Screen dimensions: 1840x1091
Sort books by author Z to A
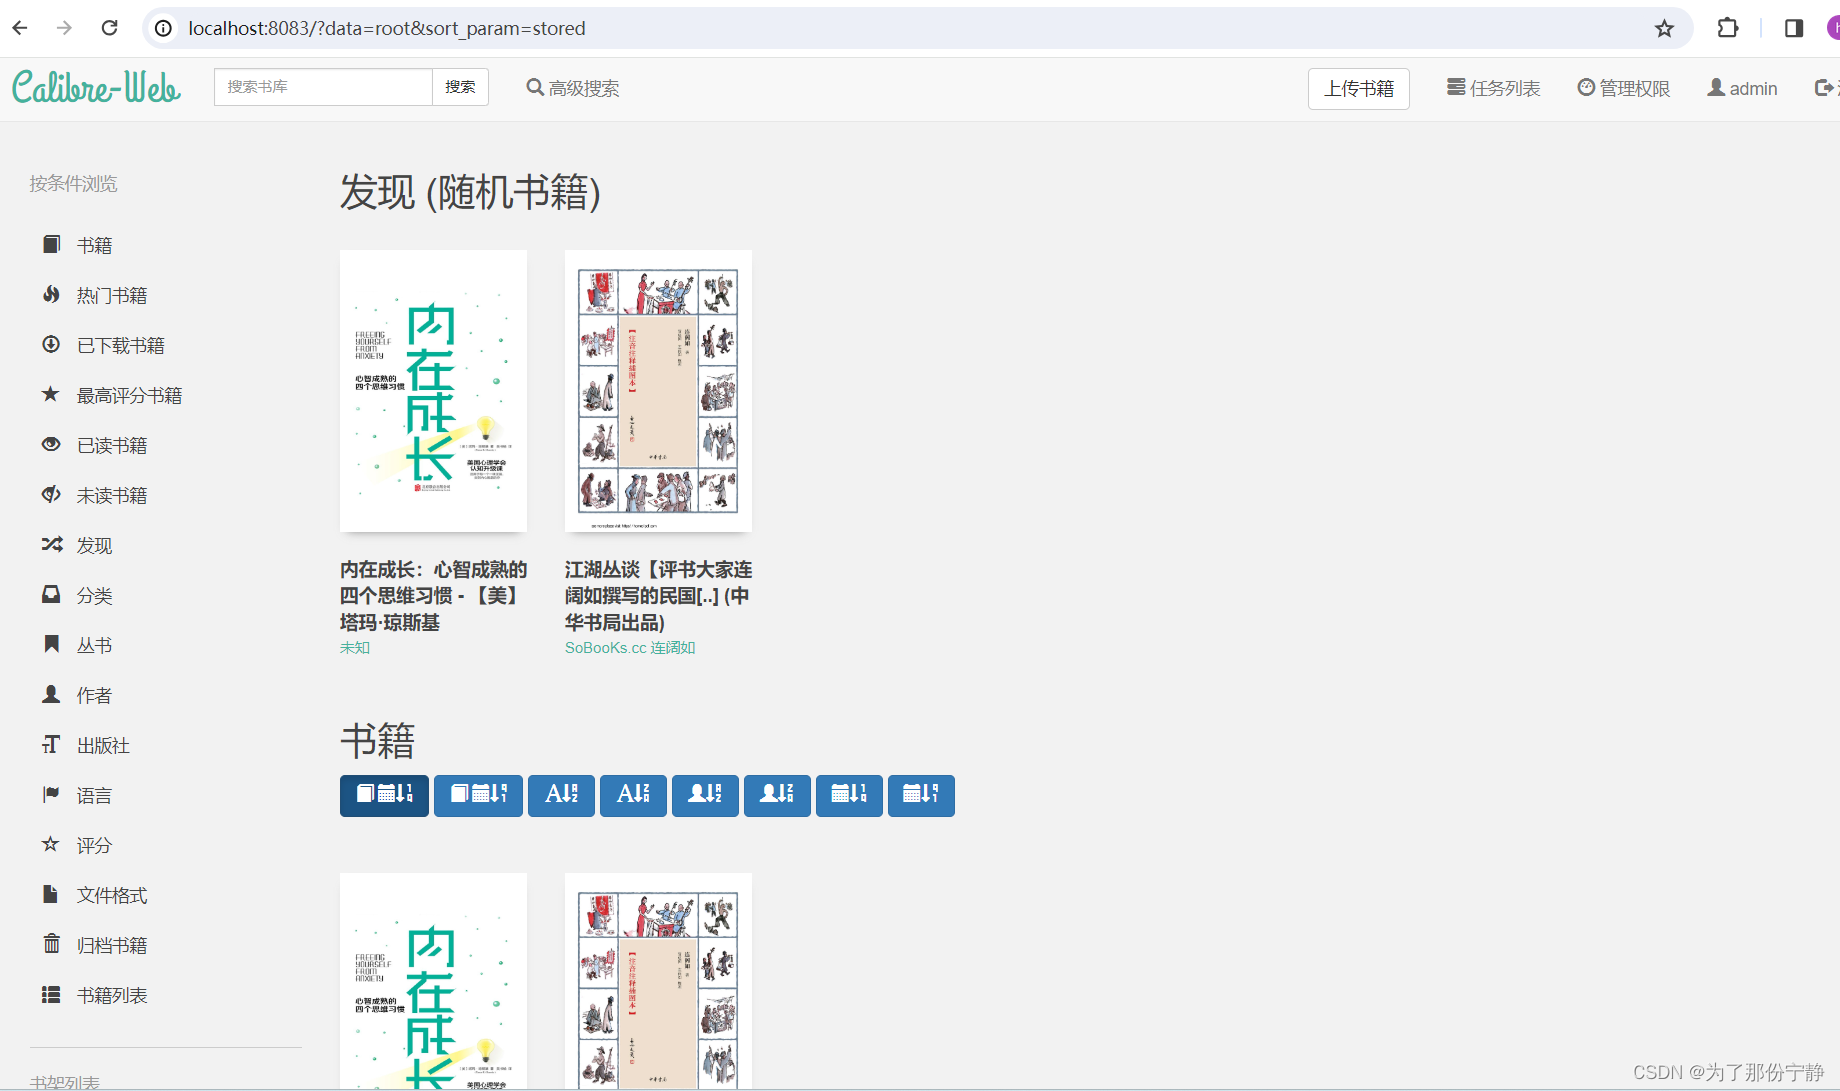777,795
